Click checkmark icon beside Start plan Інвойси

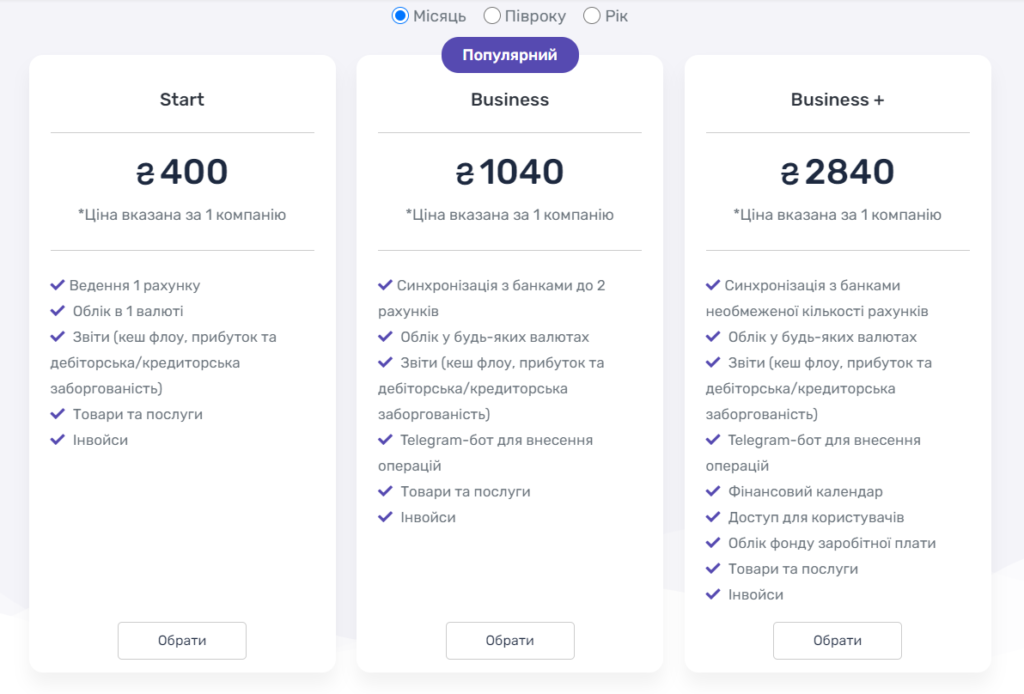click(x=58, y=440)
